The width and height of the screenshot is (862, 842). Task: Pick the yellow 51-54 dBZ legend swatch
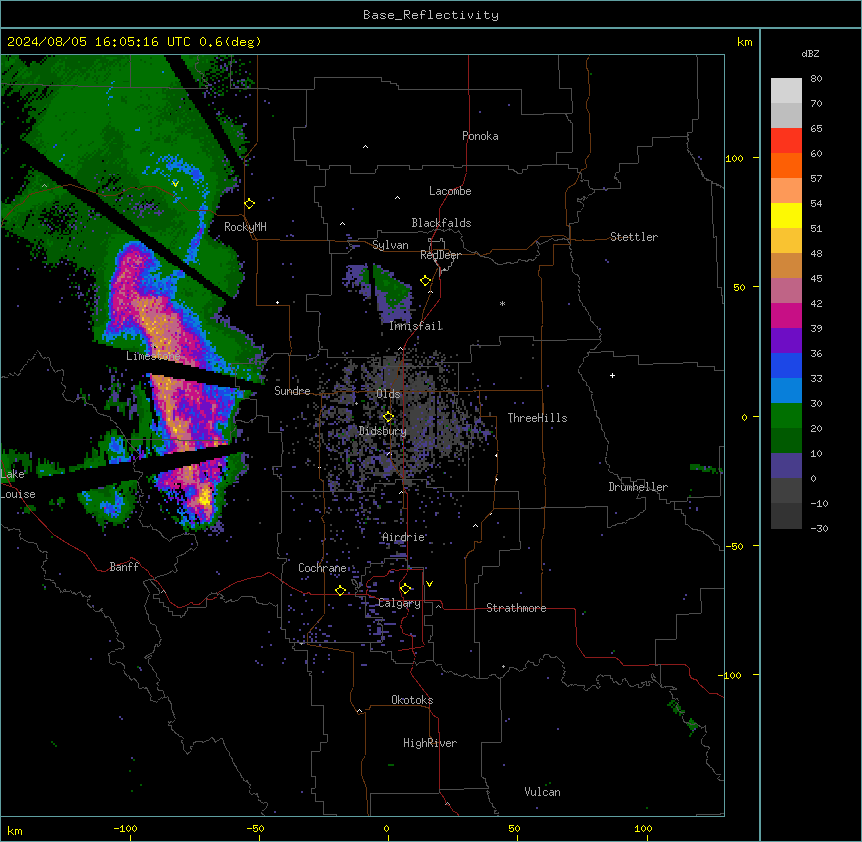(786, 215)
